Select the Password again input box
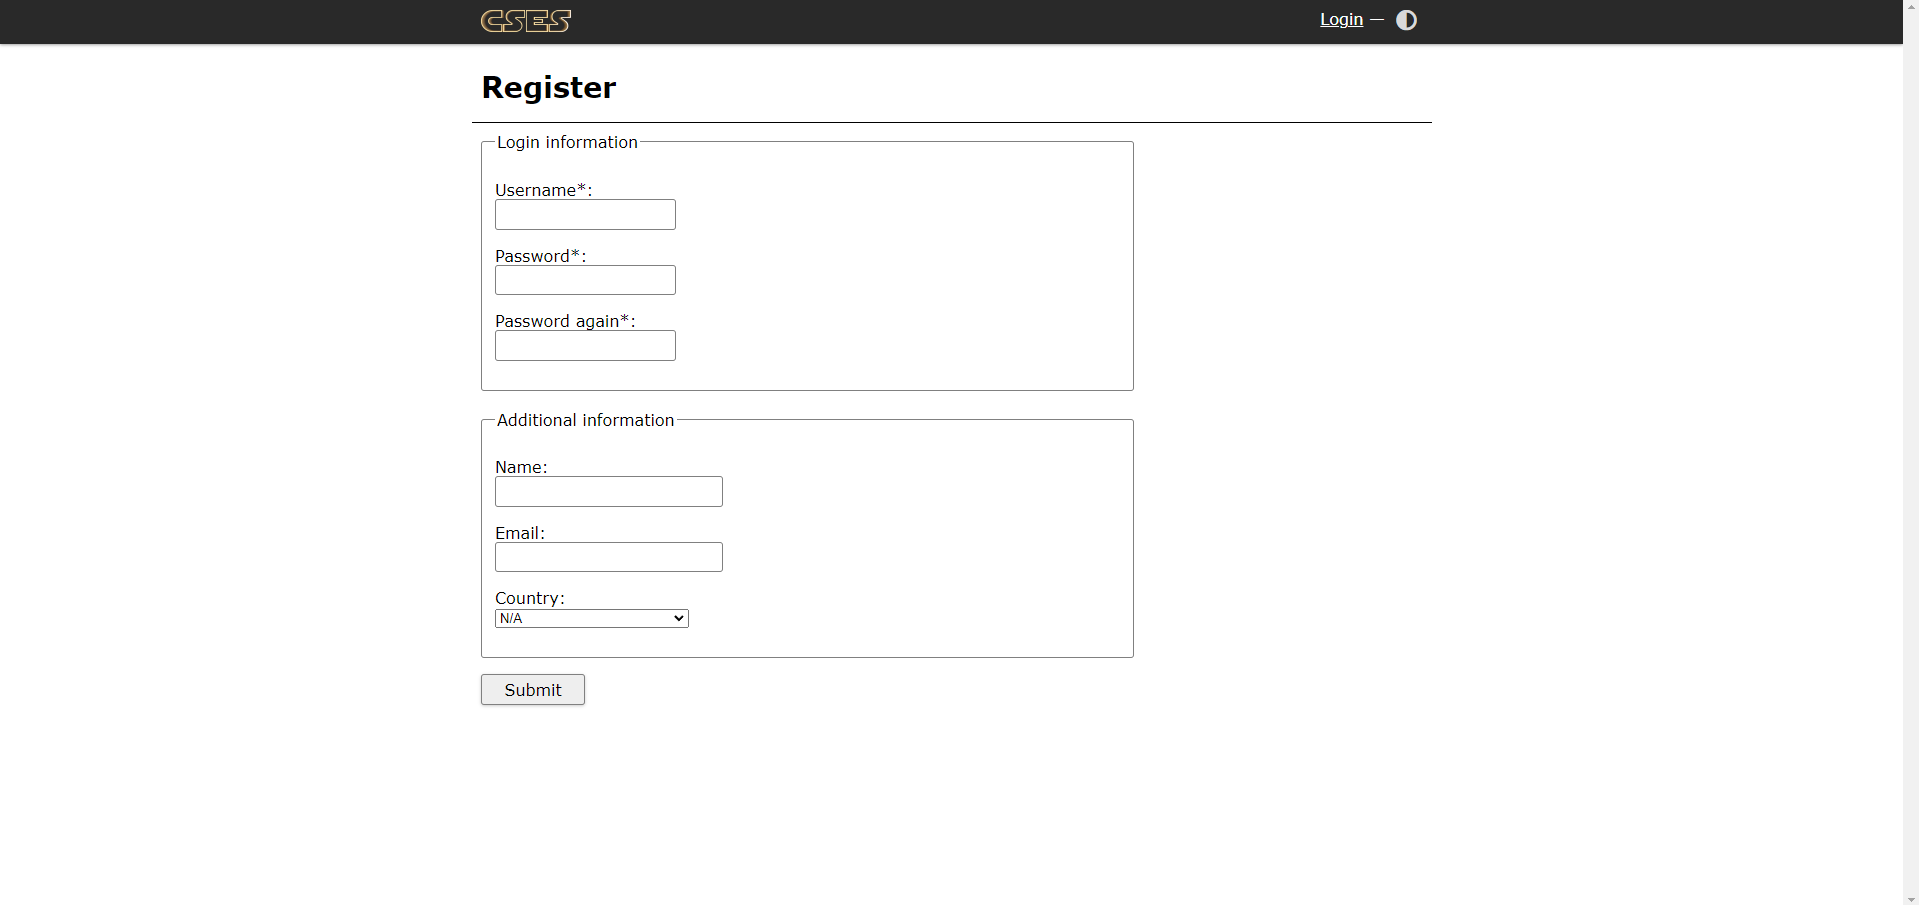 [585, 346]
